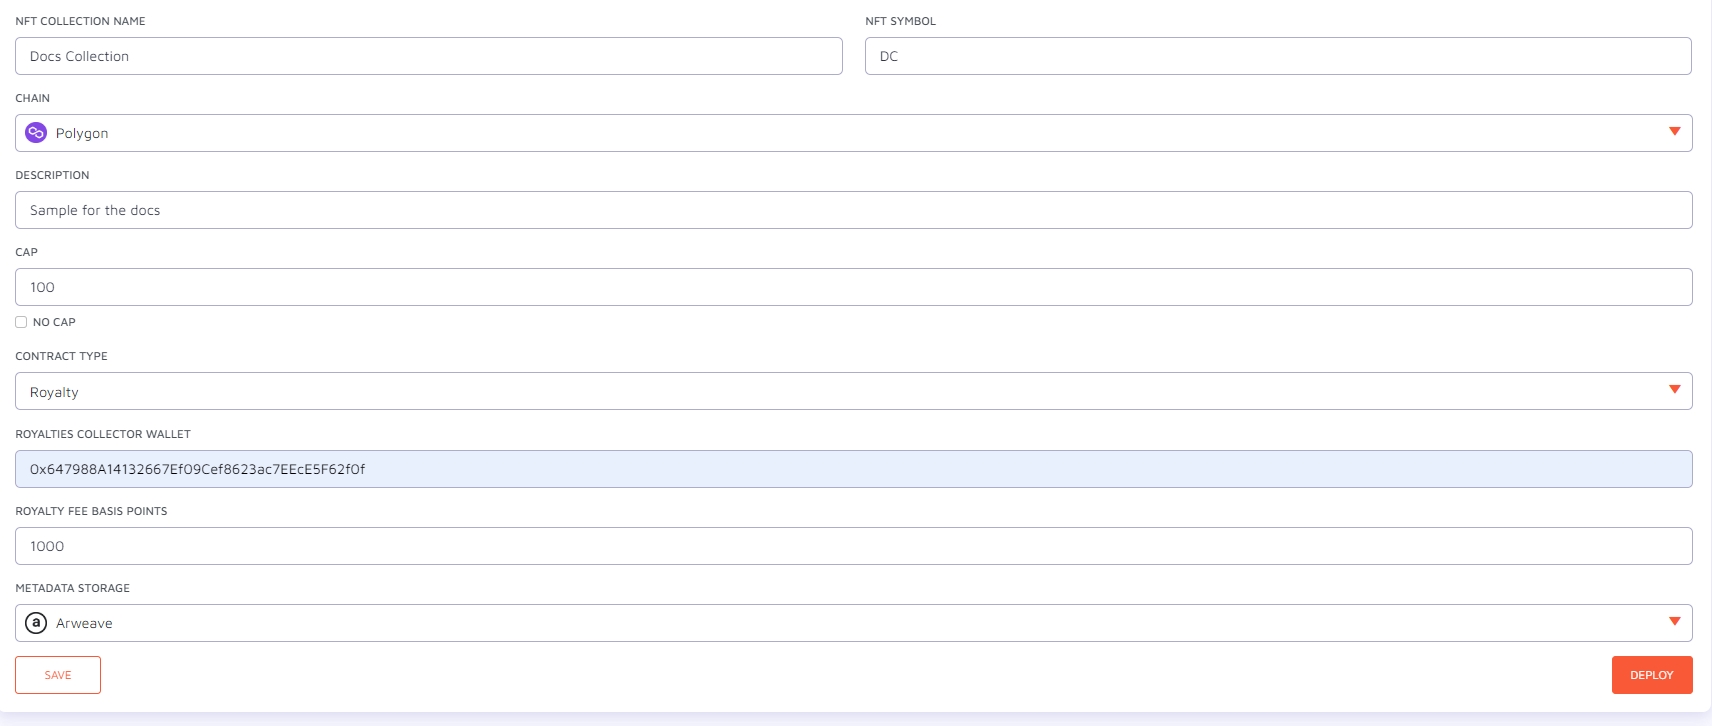Open the Contract Type dropdown arrow
Viewport: 1712px width, 726px height.
[1674, 390]
